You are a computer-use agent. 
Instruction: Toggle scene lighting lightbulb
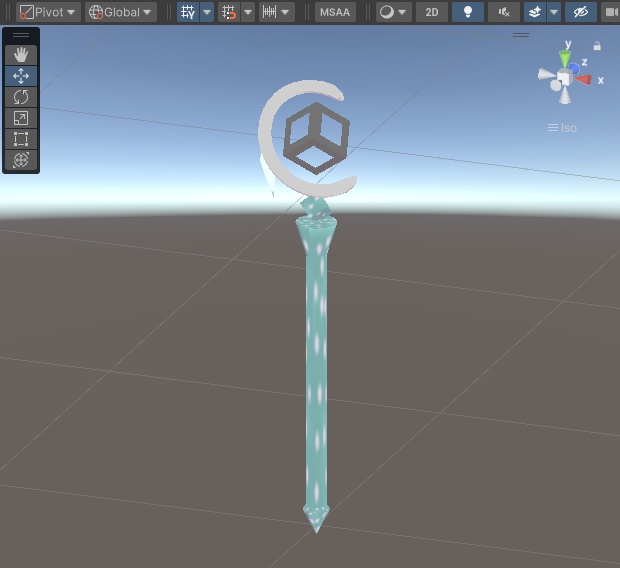pos(468,12)
